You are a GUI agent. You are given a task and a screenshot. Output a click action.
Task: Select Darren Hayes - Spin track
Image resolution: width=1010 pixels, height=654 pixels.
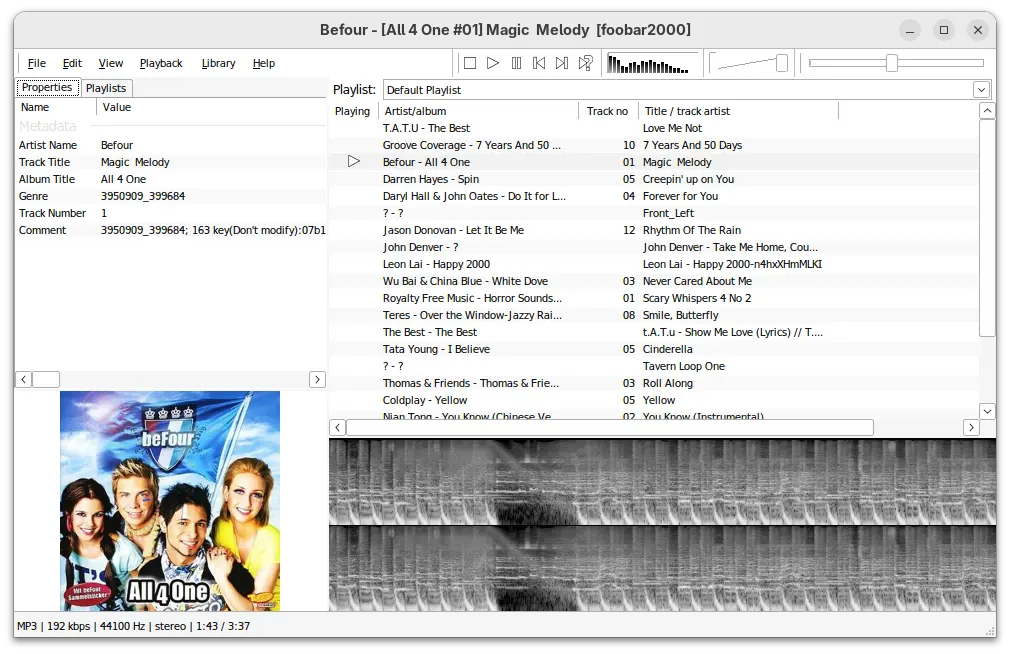point(654,179)
